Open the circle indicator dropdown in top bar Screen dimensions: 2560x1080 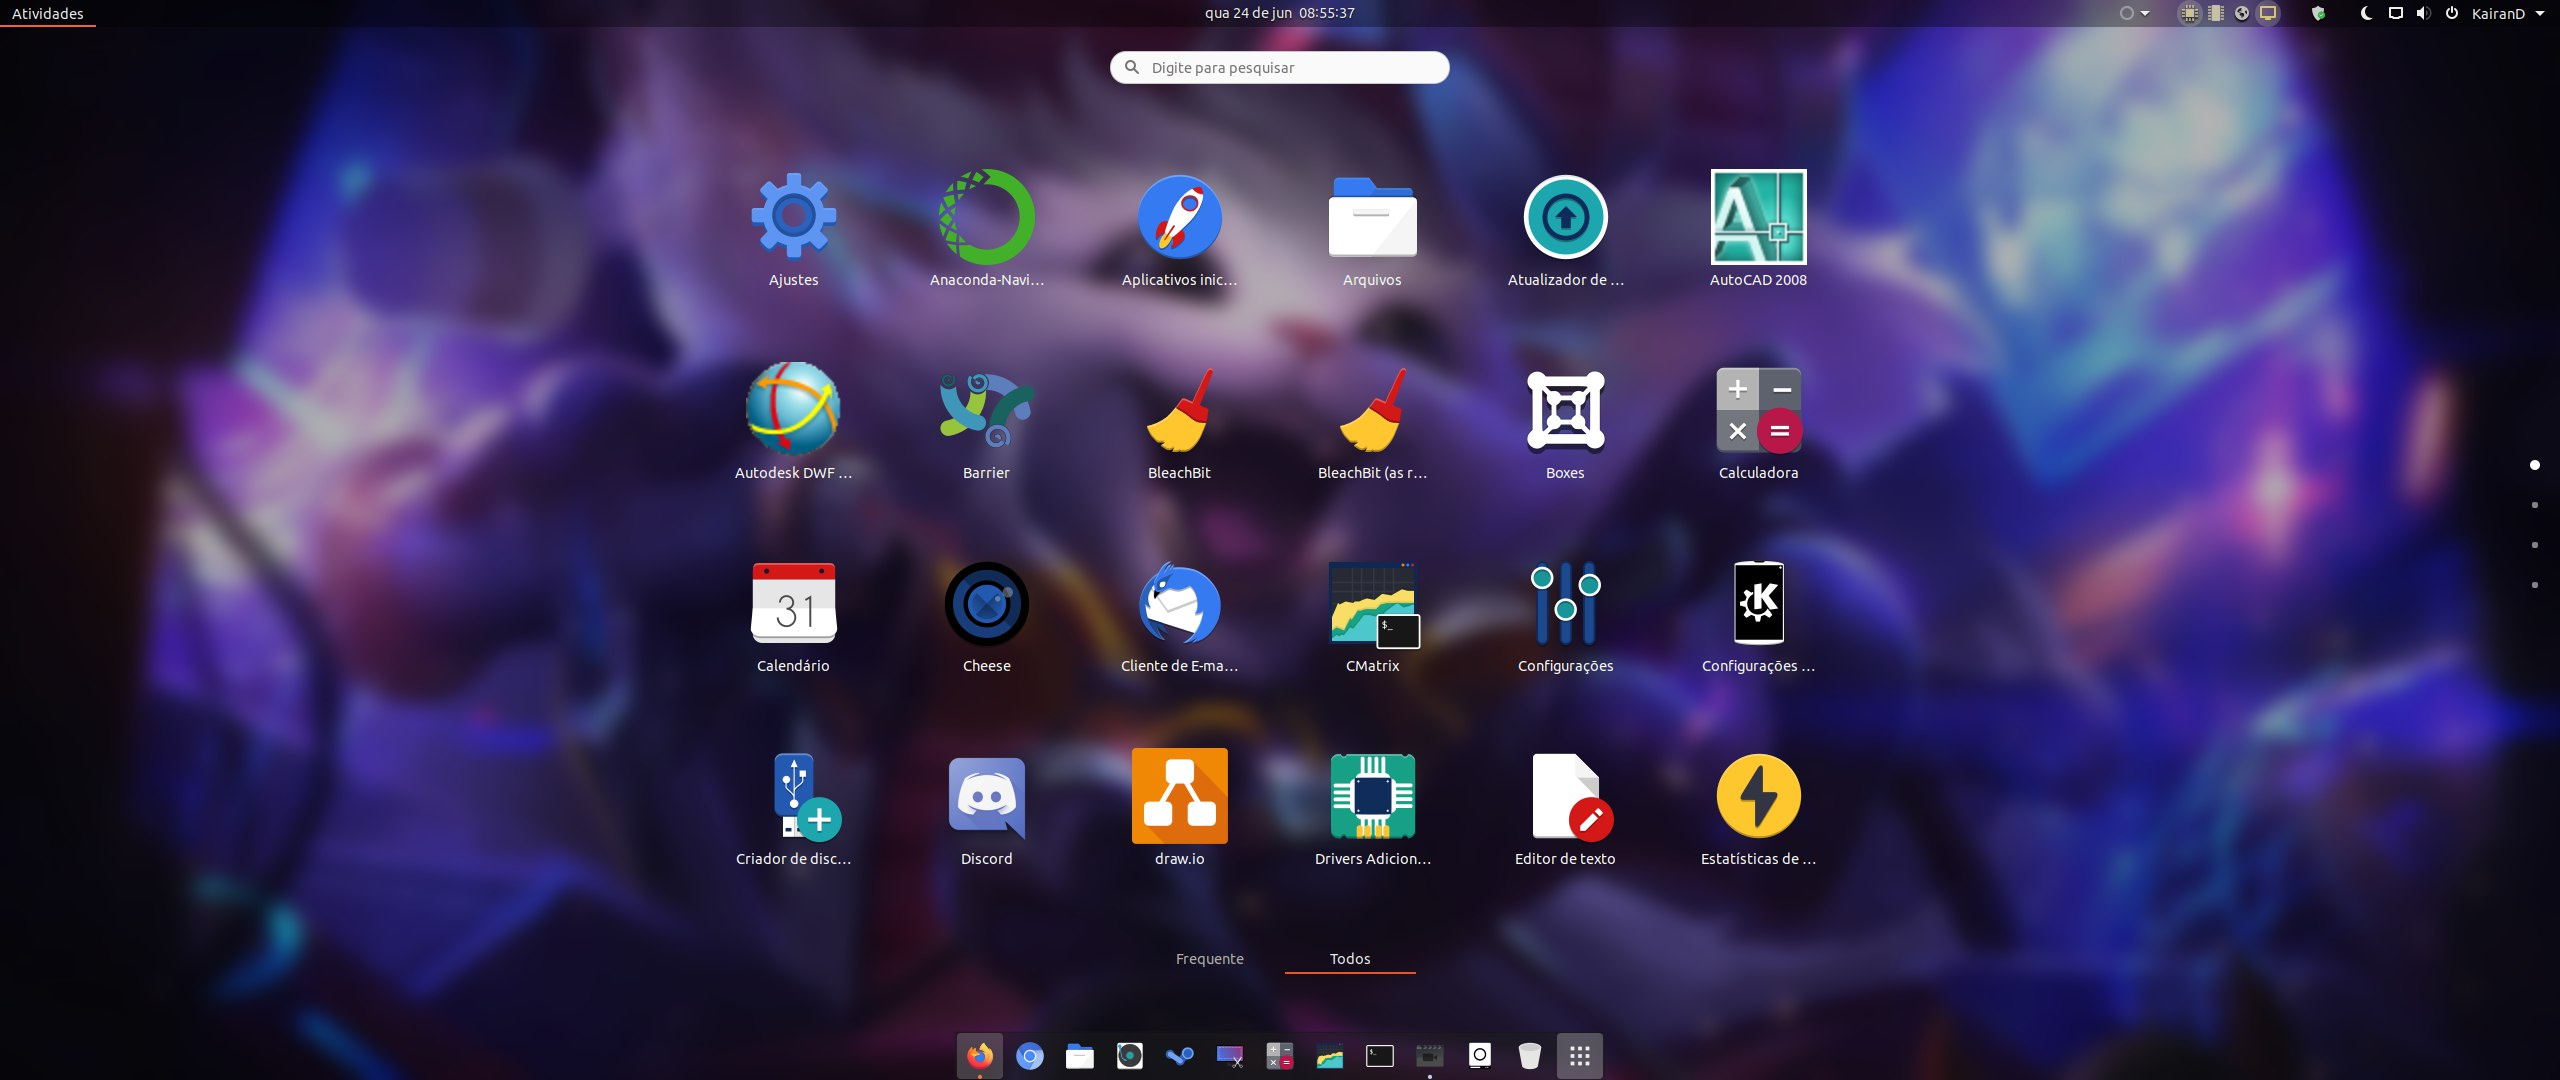coord(2133,13)
